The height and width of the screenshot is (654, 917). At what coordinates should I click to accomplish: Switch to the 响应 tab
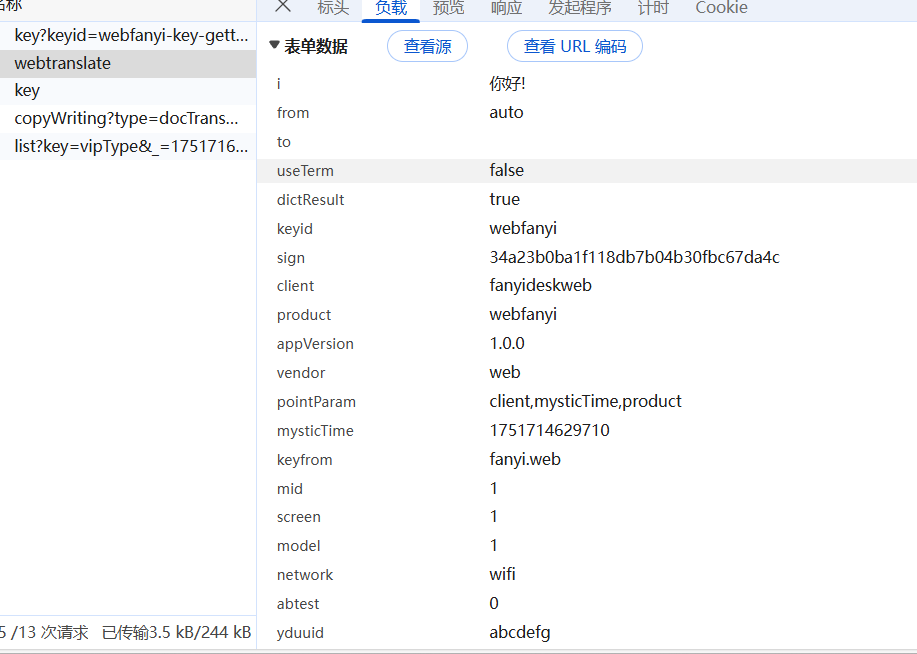(506, 8)
